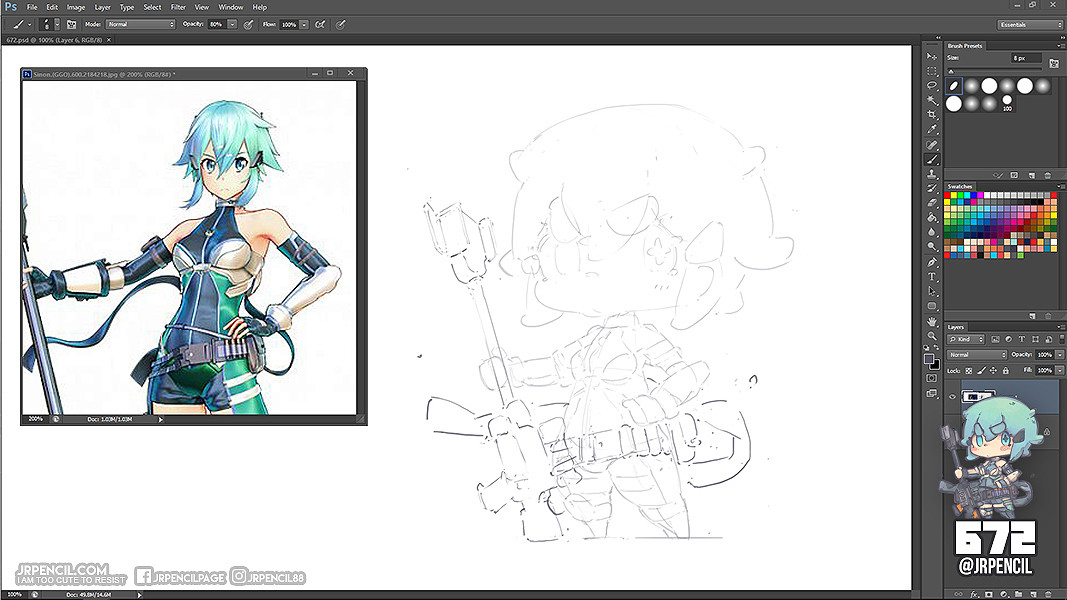
Task: Open the layer filter Kind dropdown
Action: [x=966, y=339]
